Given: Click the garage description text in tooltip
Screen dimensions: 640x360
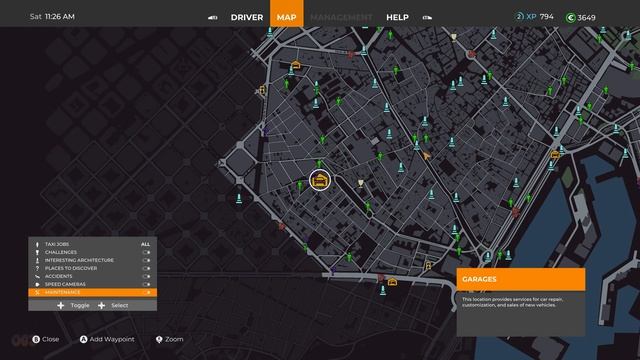Looking at the screenshot, I should (x=513, y=302).
